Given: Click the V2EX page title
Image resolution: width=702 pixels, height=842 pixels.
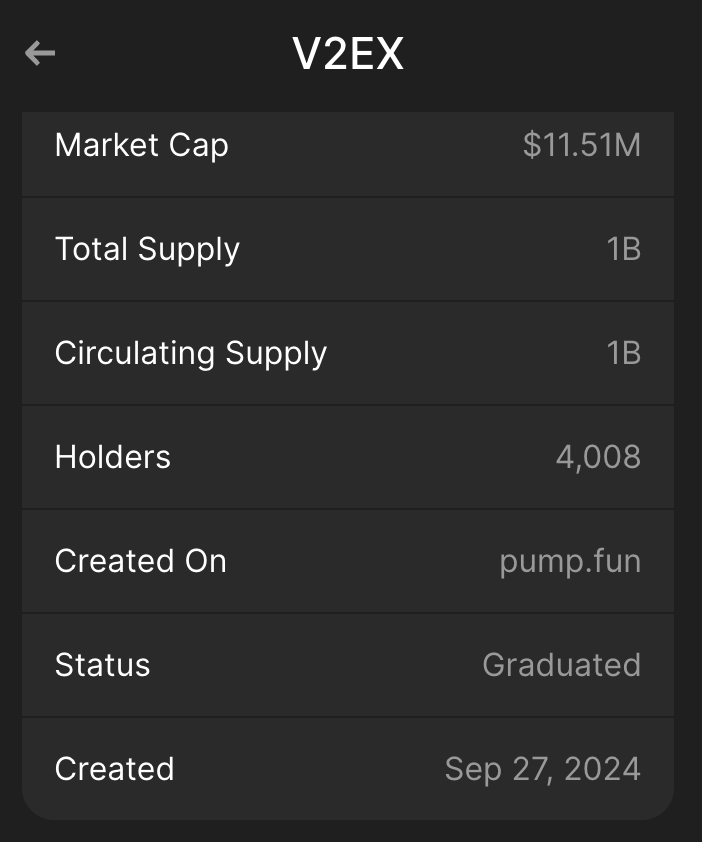Looking at the screenshot, I should click(348, 54).
